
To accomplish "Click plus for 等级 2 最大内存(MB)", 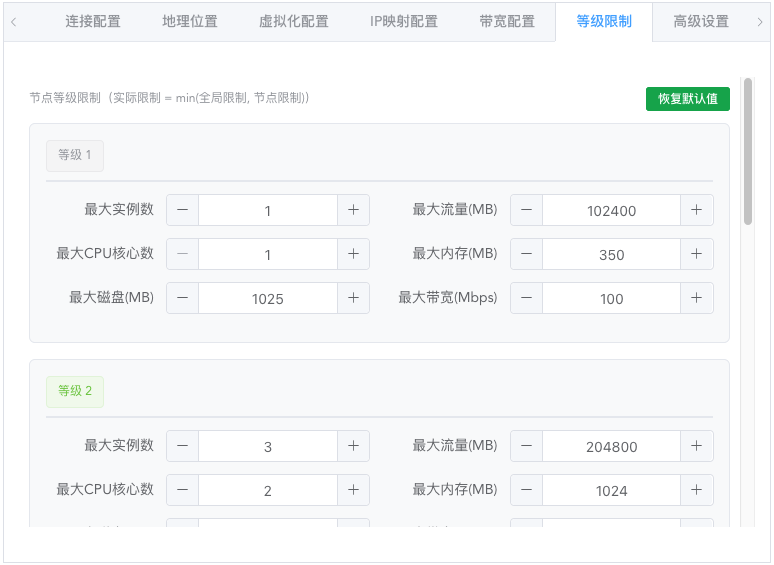I will pos(697,490).
